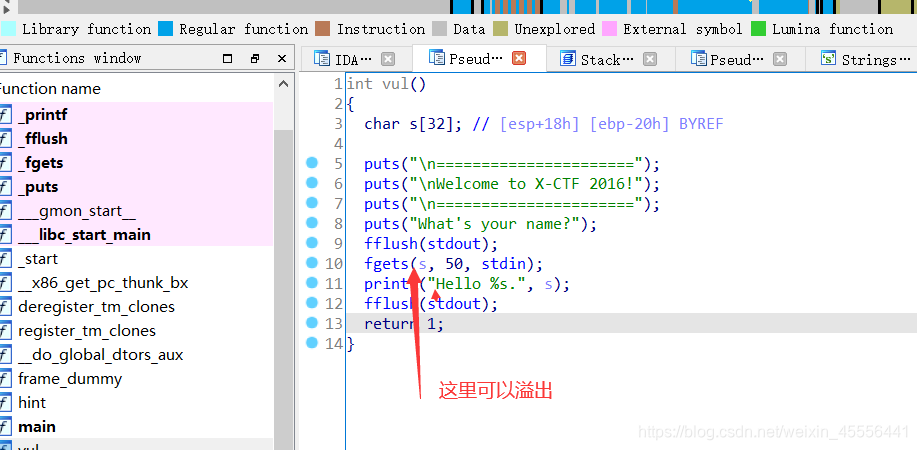Select the _start function
The height and width of the screenshot is (450, 917).
(136, 259)
